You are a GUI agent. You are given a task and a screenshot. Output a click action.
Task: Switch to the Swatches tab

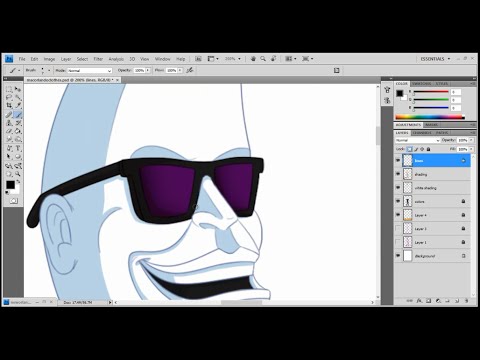(x=421, y=84)
